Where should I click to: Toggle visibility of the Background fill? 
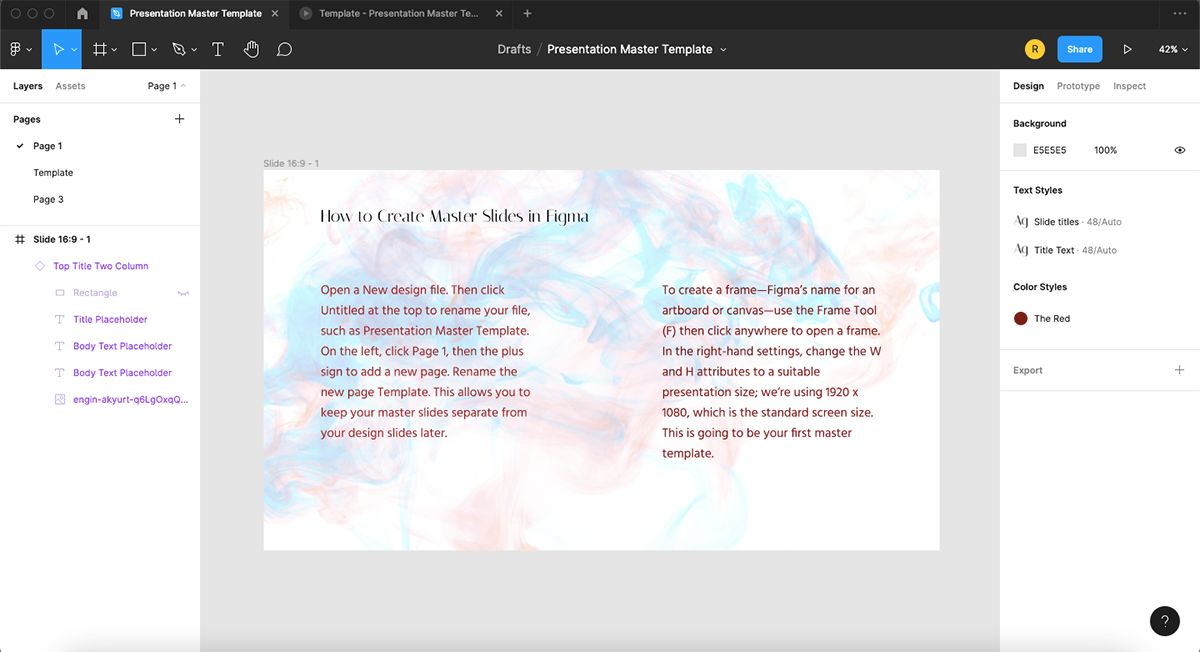(1179, 149)
